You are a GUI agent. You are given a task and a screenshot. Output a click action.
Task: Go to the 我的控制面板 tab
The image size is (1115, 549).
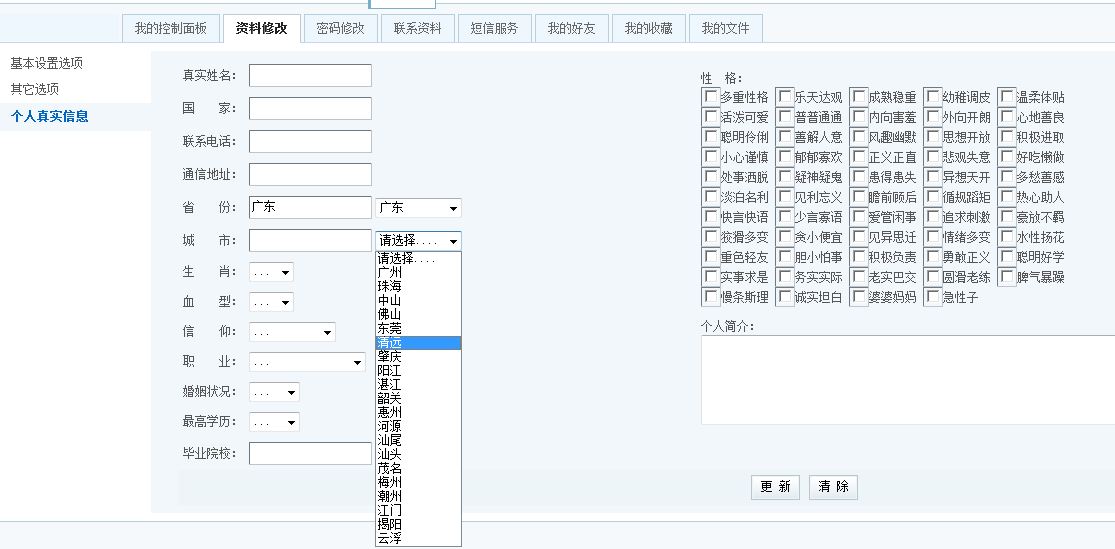171,28
